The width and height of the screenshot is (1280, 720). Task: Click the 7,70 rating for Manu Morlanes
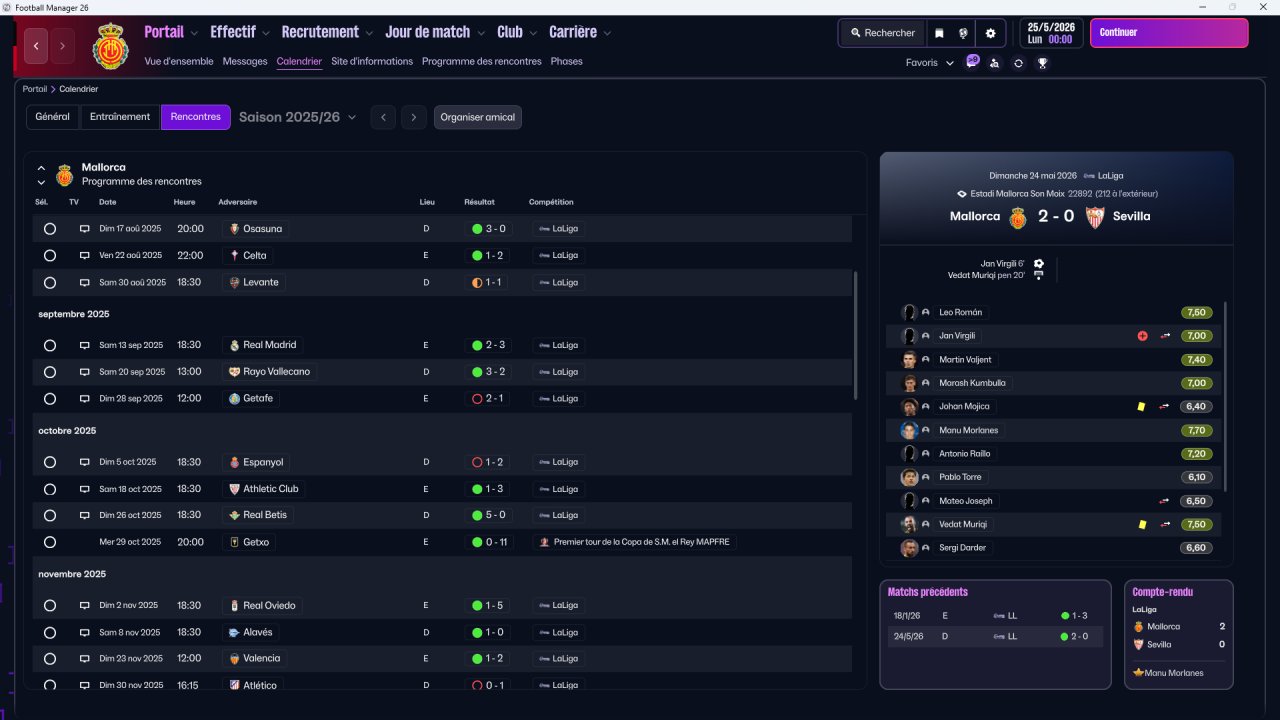pos(1197,430)
